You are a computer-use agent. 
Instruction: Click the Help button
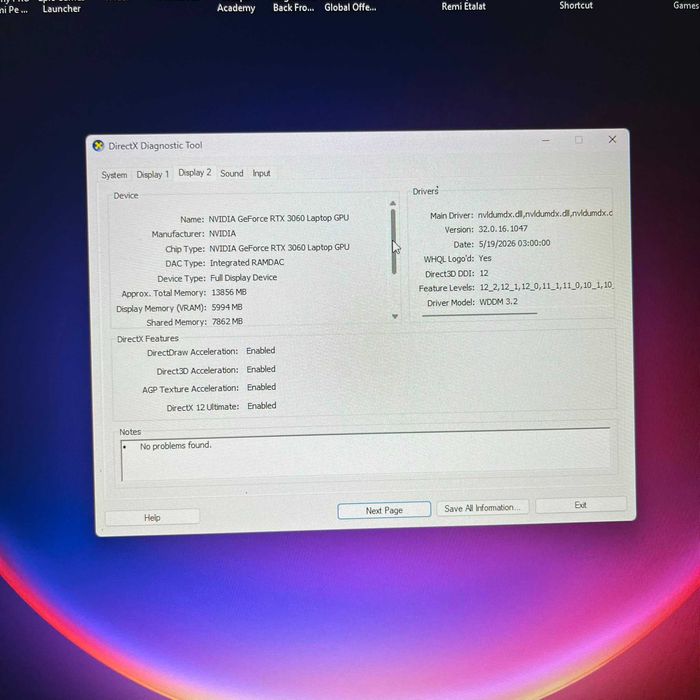click(x=152, y=517)
